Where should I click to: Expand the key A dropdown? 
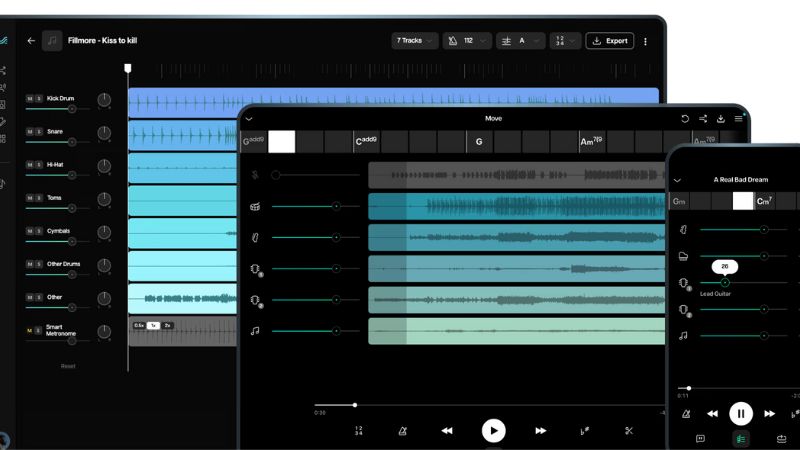(x=521, y=41)
